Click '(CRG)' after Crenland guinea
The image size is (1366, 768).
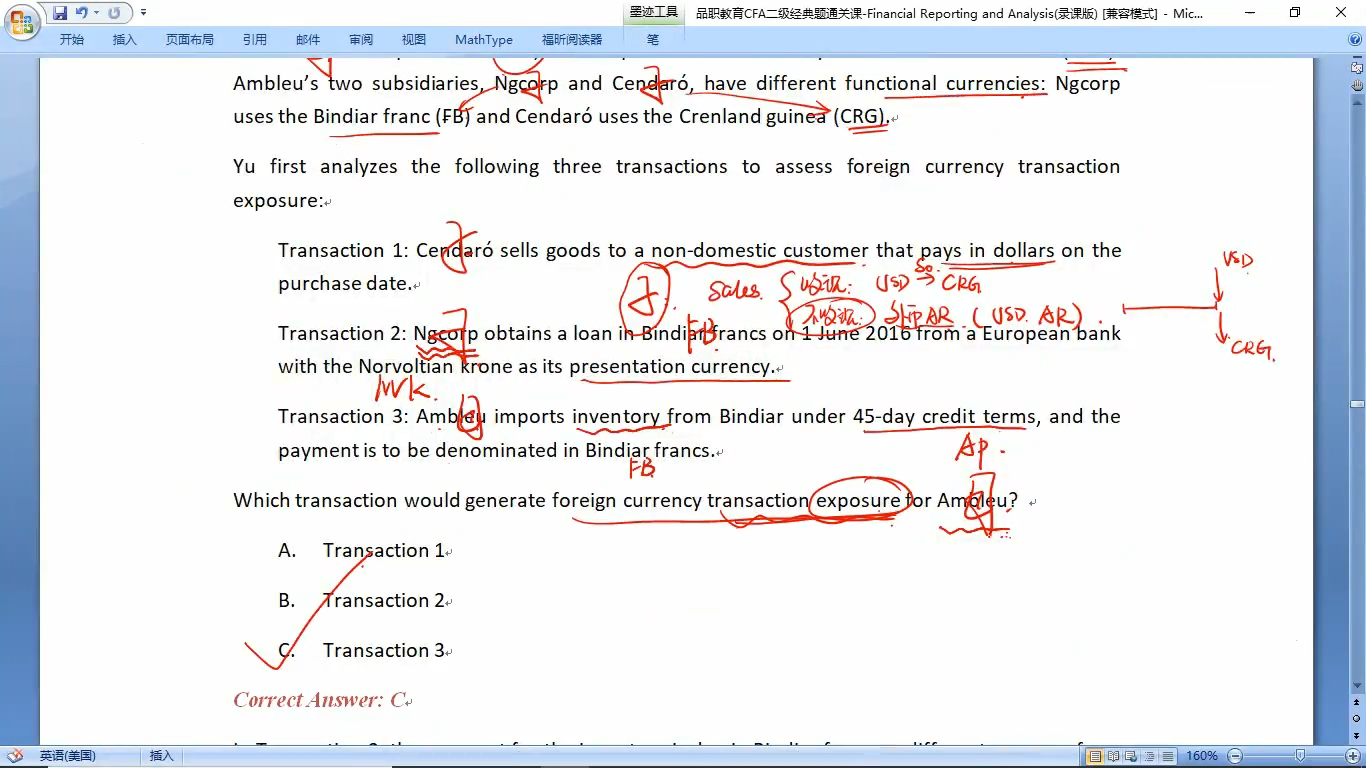click(x=860, y=116)
